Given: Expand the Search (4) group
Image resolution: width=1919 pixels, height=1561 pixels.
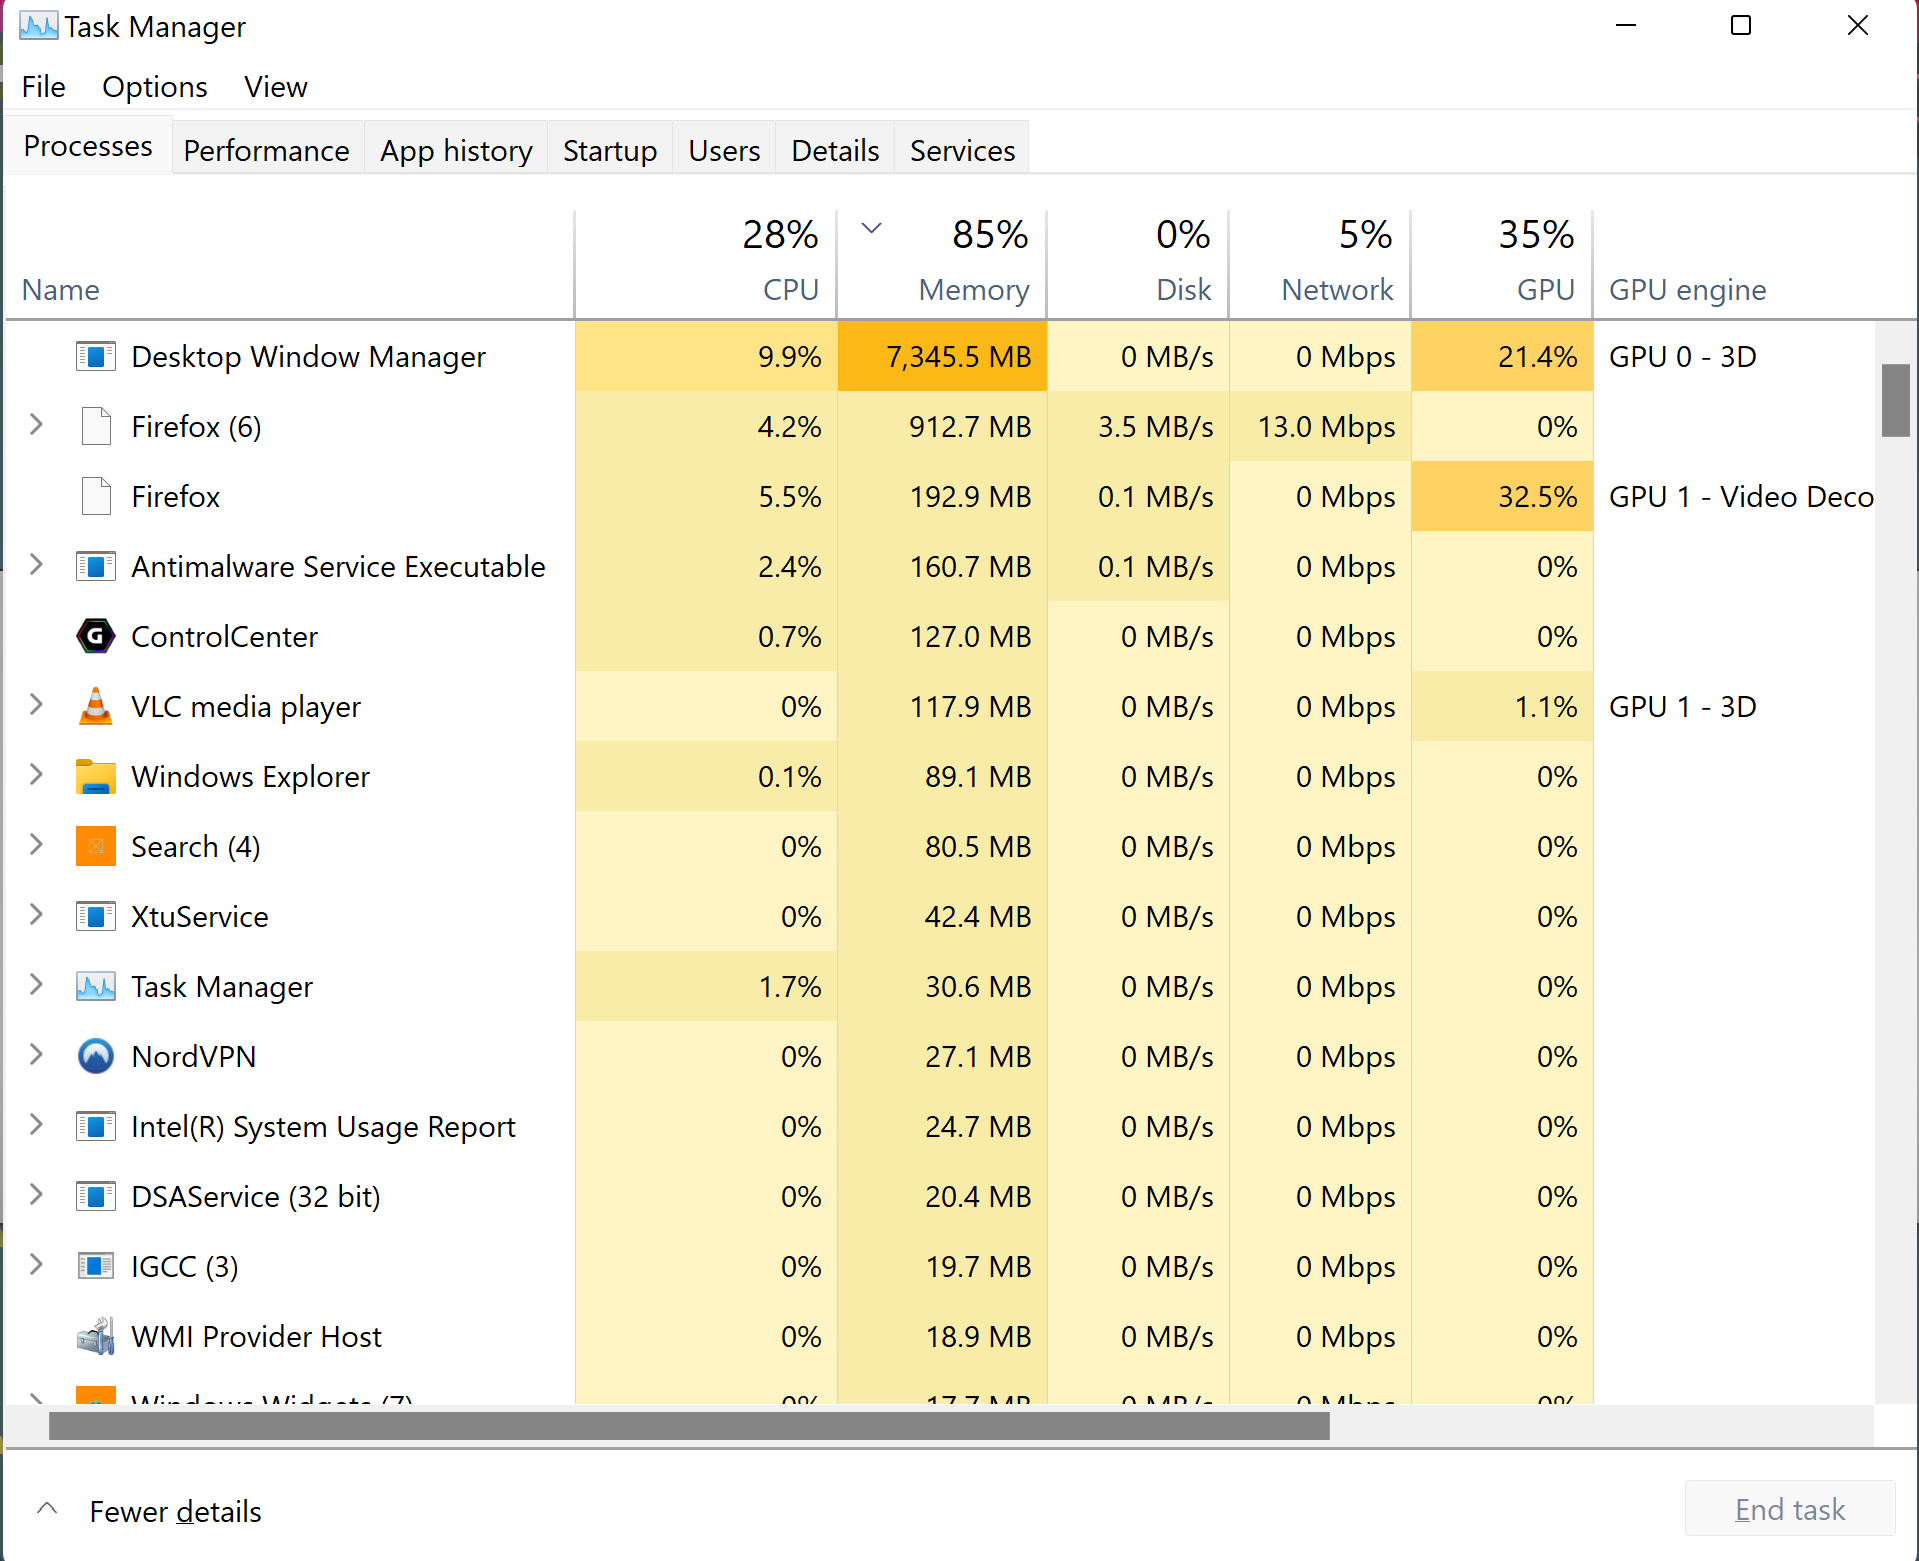Looking at the screenshot, I should 36,846.
